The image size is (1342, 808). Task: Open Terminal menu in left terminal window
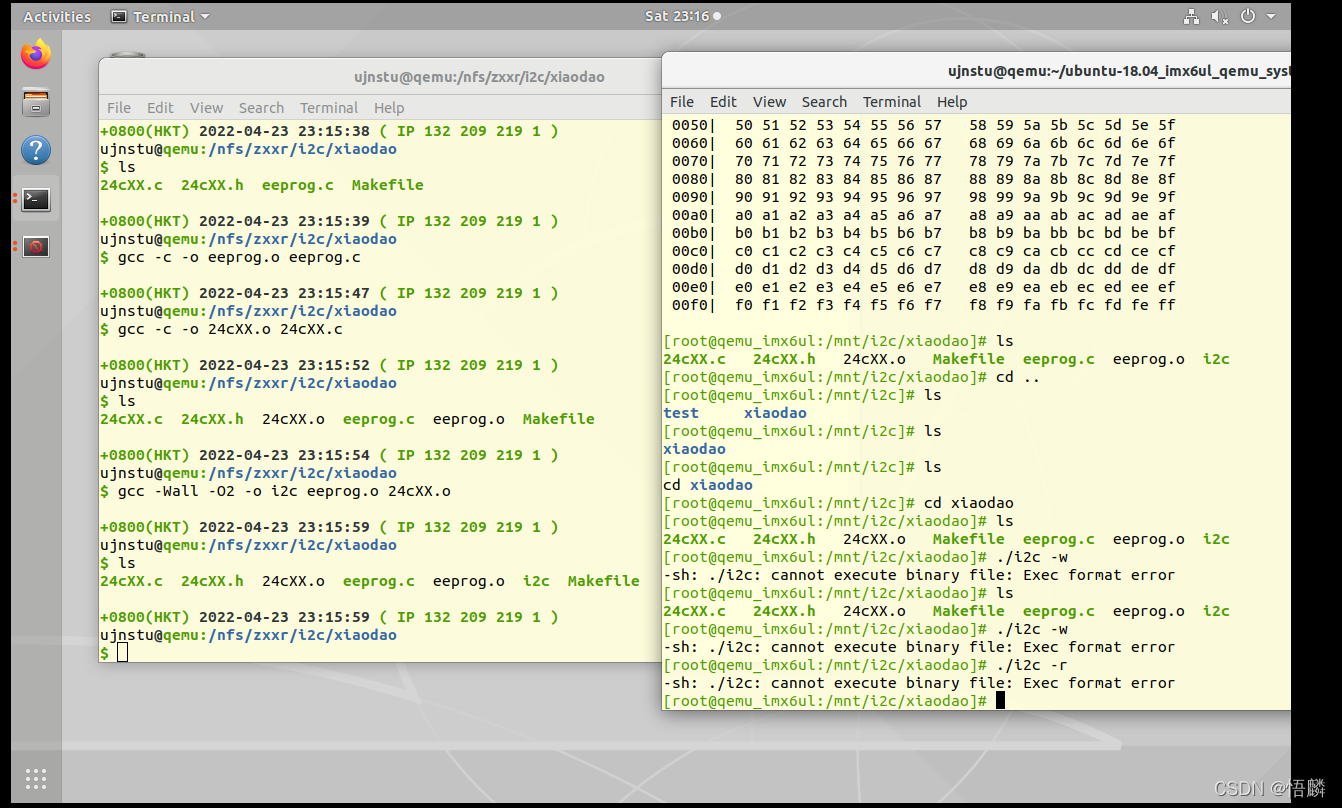329,108
